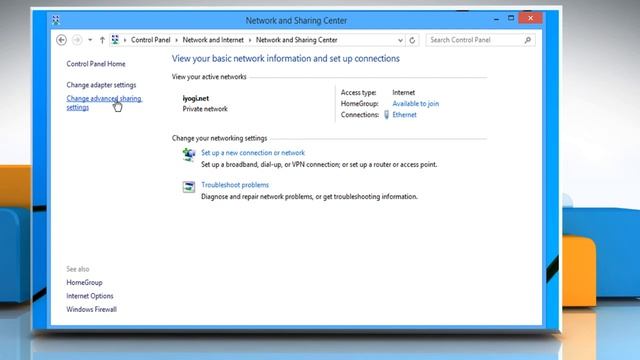Click the search magnifier icon

[x=528, y=40]
